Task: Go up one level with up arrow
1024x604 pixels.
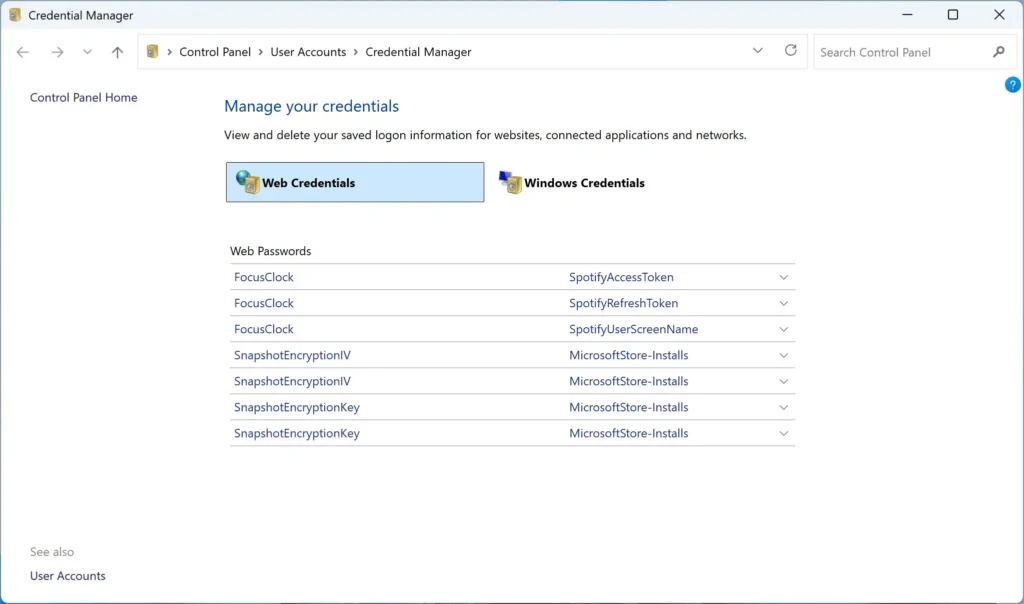Action: pos(117,52)
